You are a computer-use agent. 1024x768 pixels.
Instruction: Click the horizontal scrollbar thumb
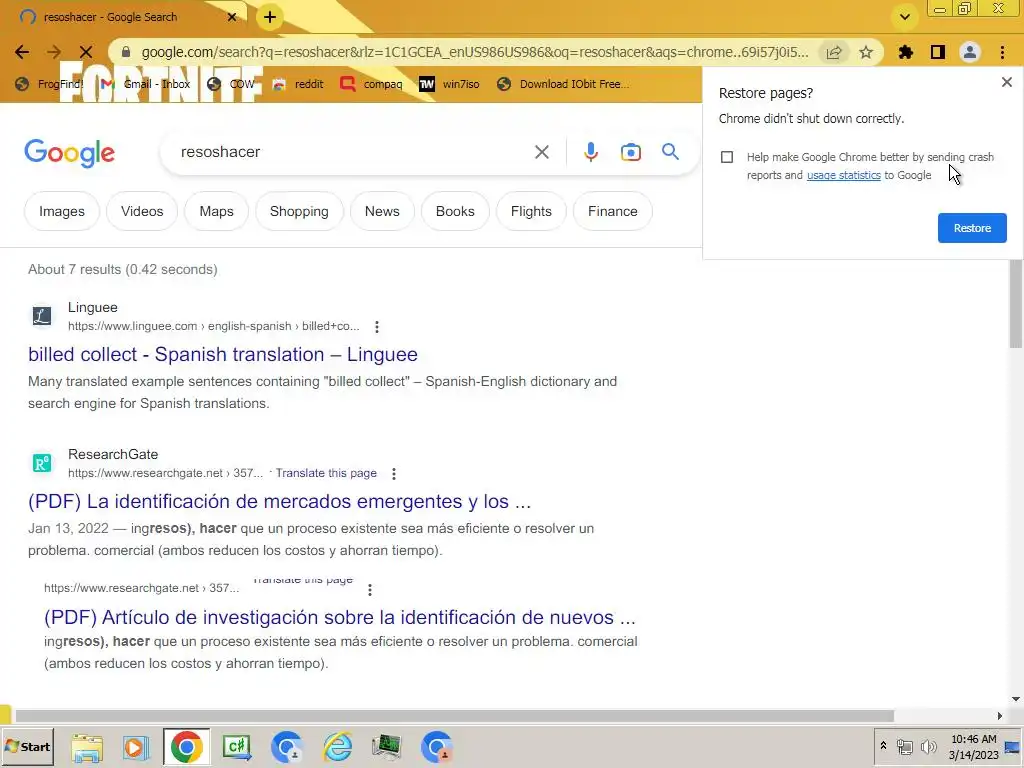click(x=454, y=716)
